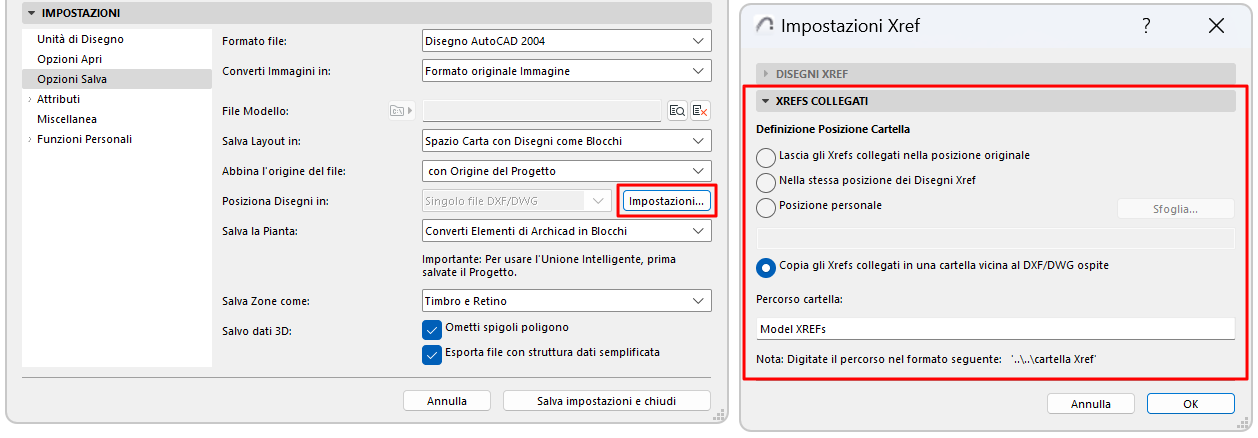
Task: Select 'Nella stessa posizione dei Disegni Xref'
Action: coord(766,181)
